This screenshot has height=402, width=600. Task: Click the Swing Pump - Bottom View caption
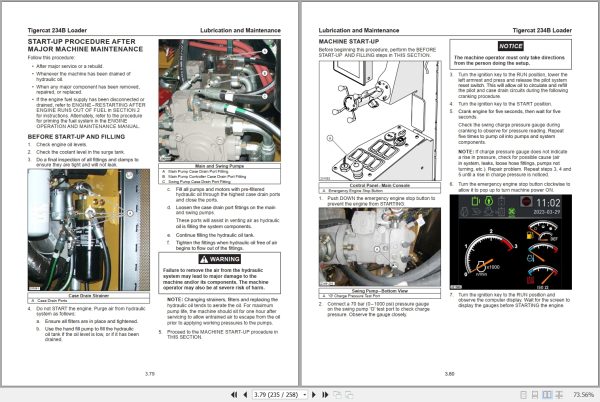380,291
